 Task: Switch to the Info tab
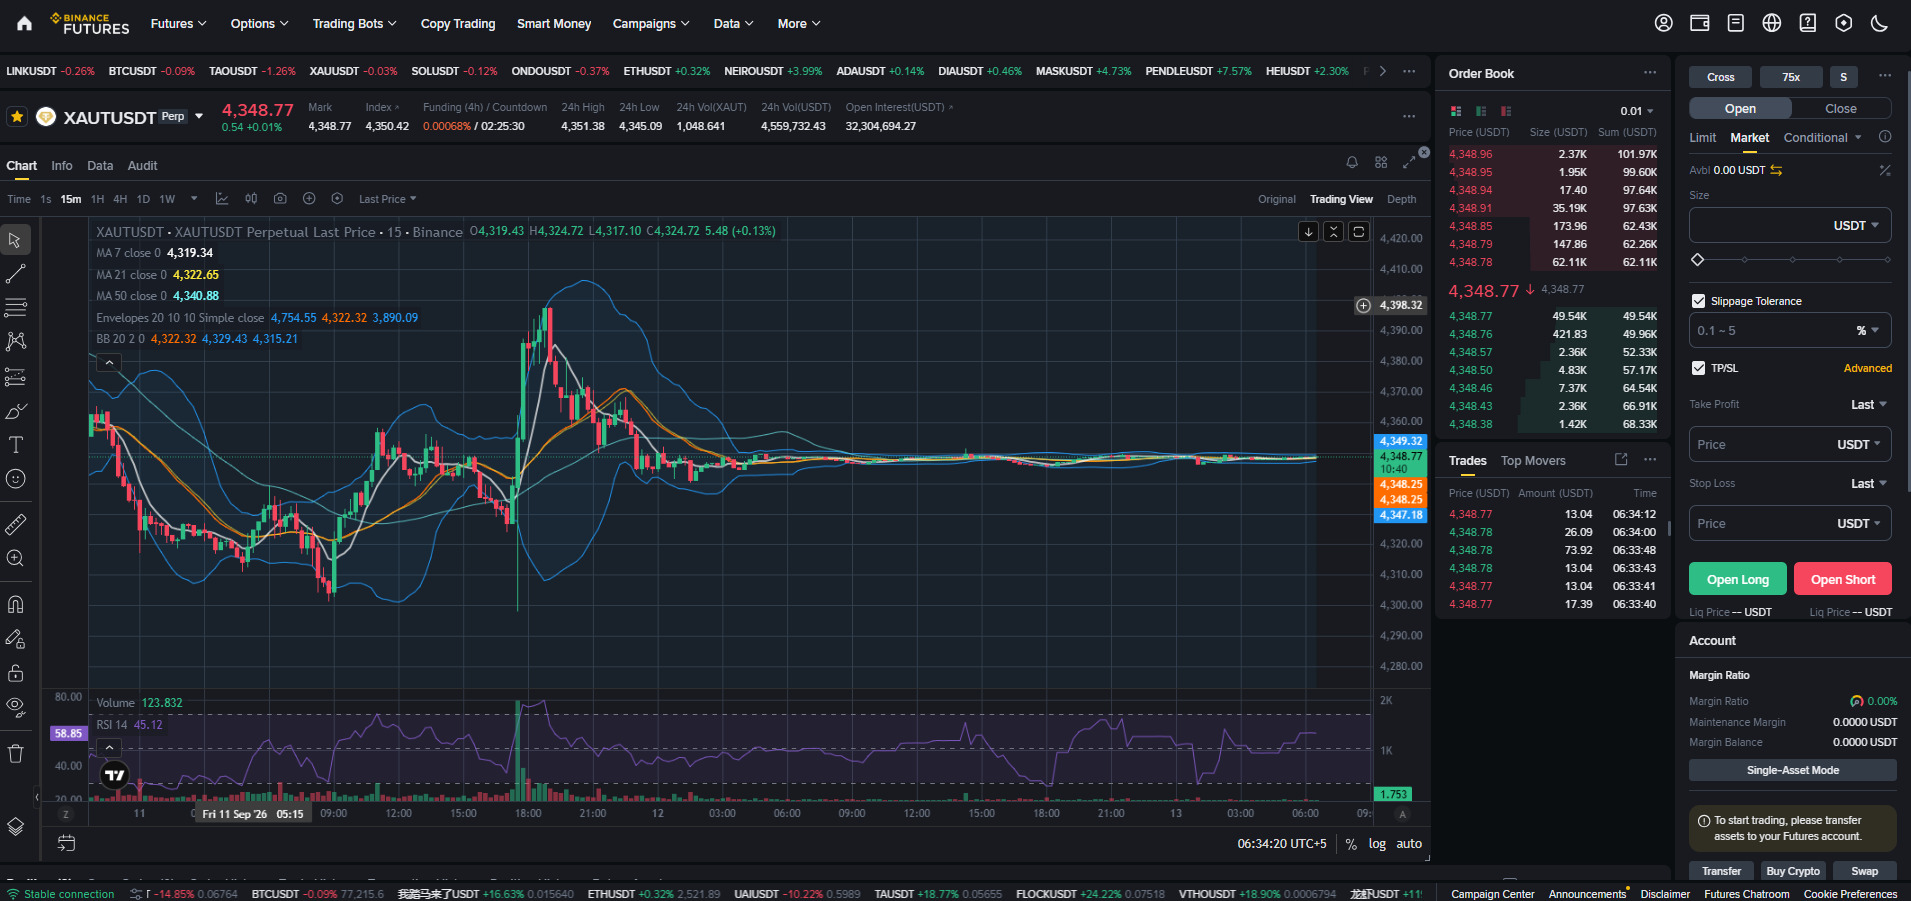point(62,166)
